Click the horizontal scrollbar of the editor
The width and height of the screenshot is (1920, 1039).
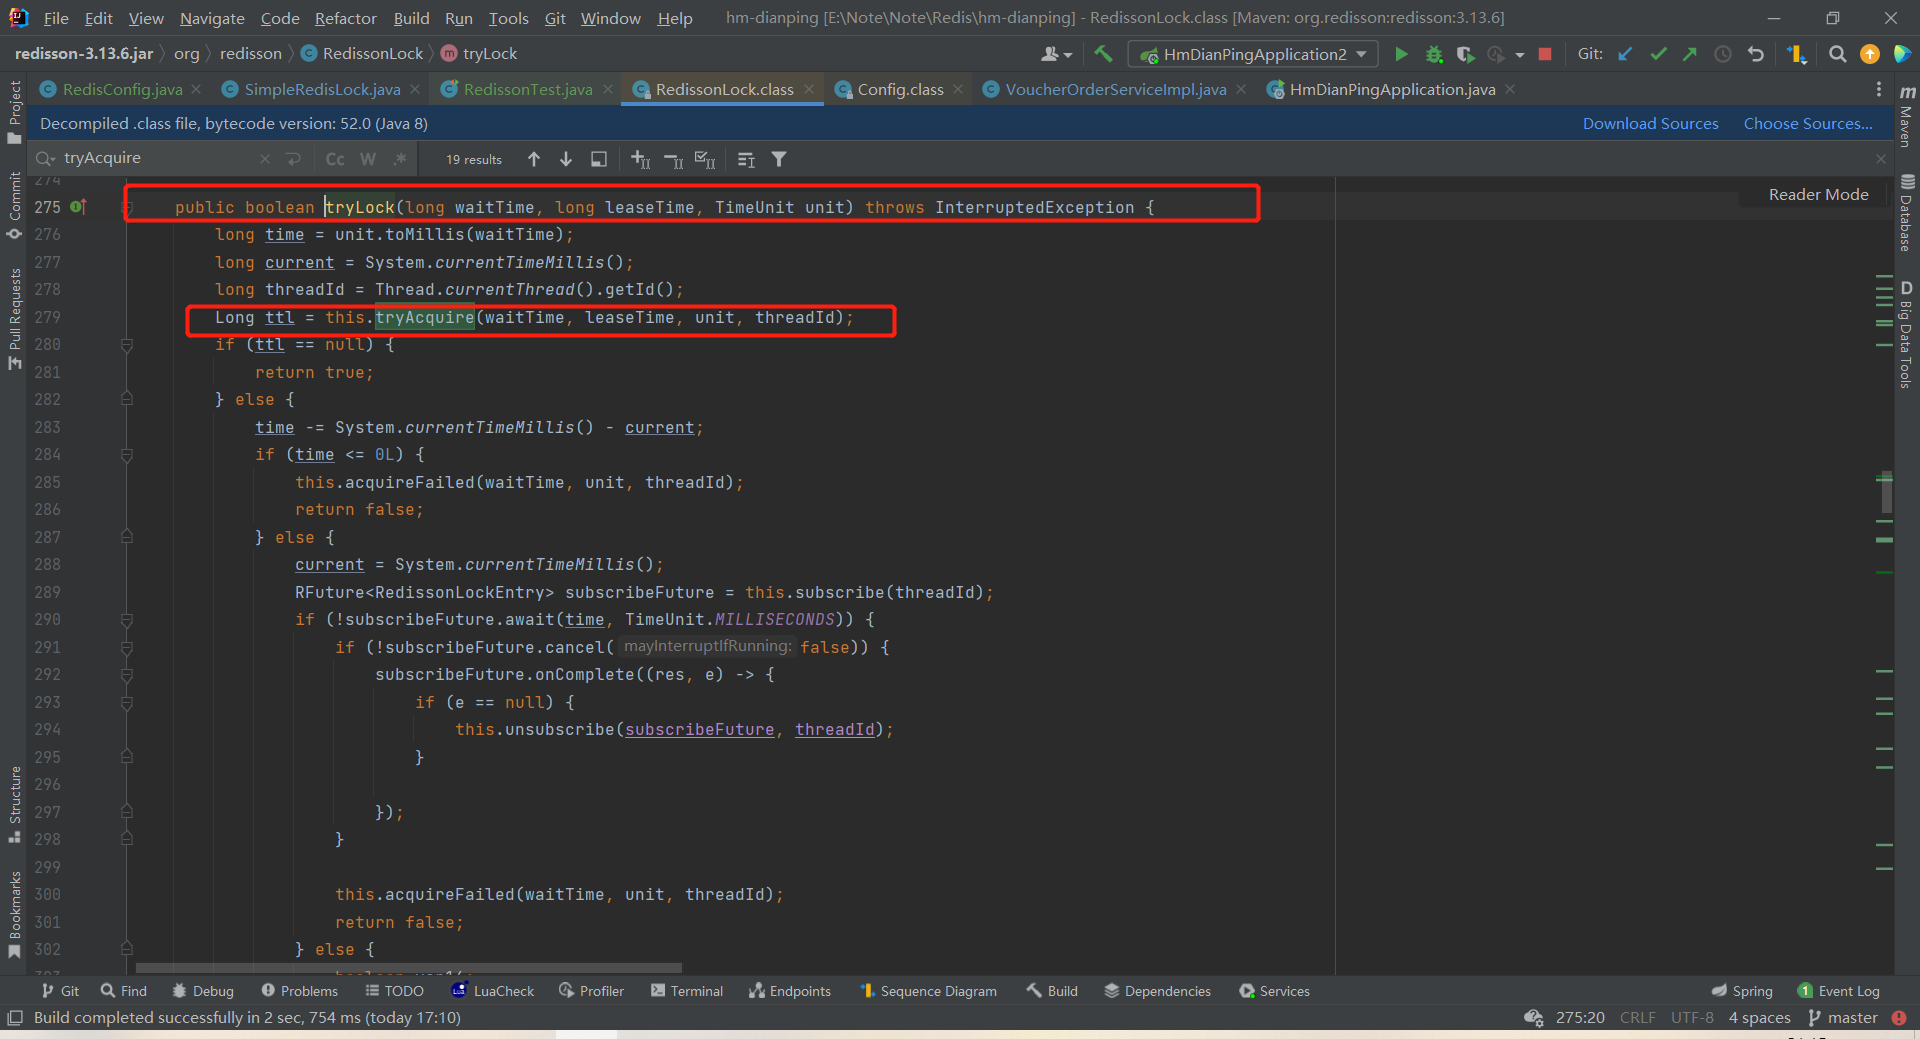tap(408, 968)
